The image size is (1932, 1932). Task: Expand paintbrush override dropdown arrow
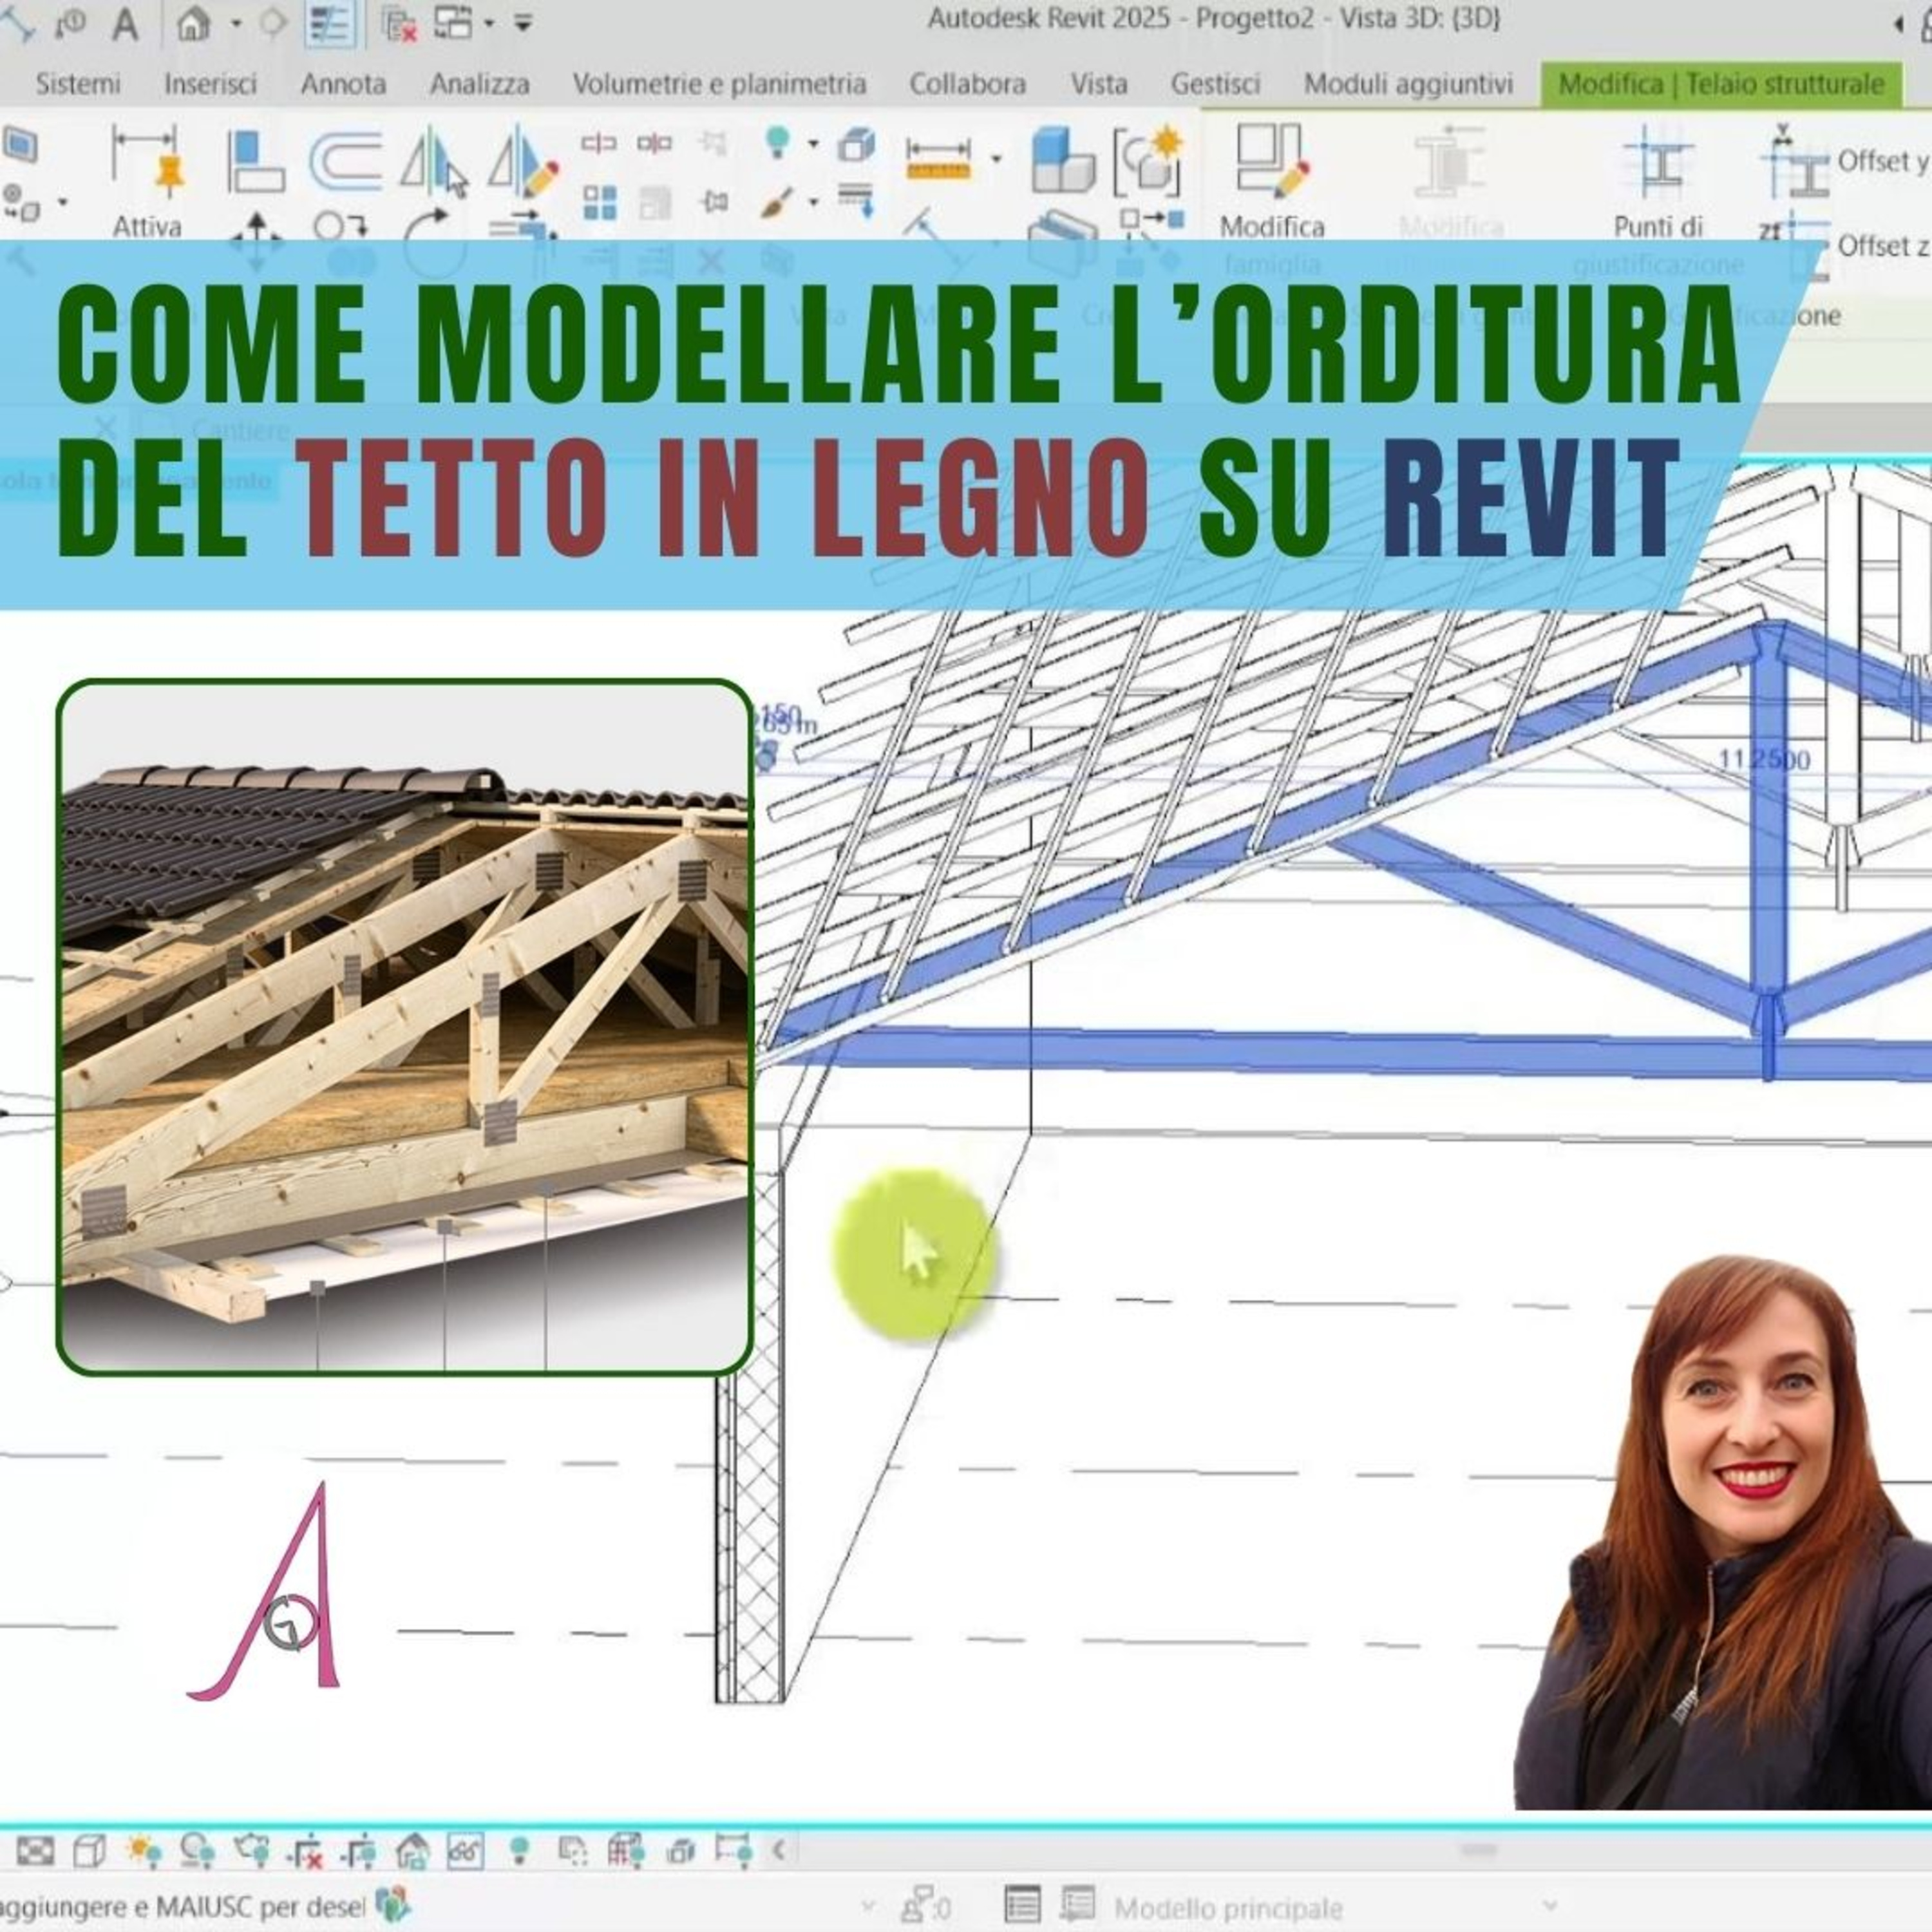coord(813,203)
